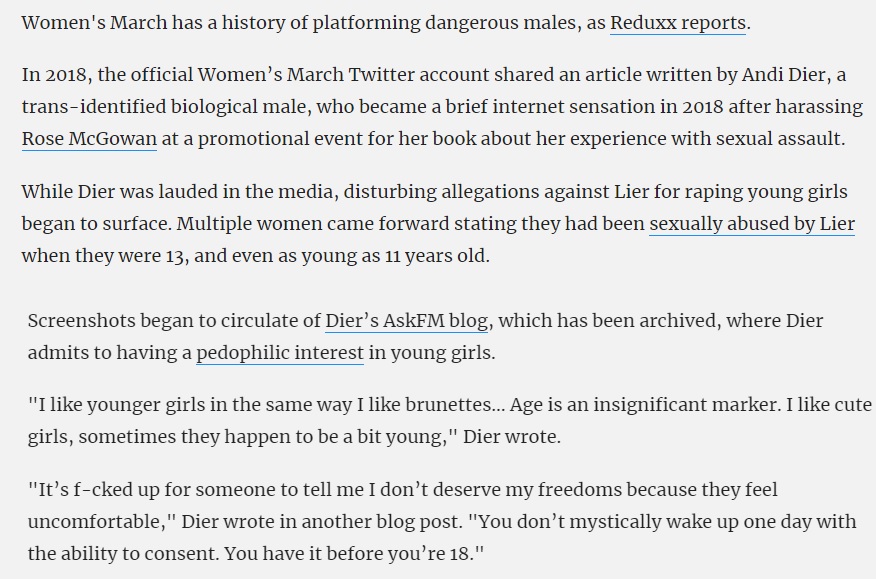The height and width of the screenshot is (579, 876).
Task: Click the paragraph starting "While Dier was lauded"
Action: [x=438, y=224]
